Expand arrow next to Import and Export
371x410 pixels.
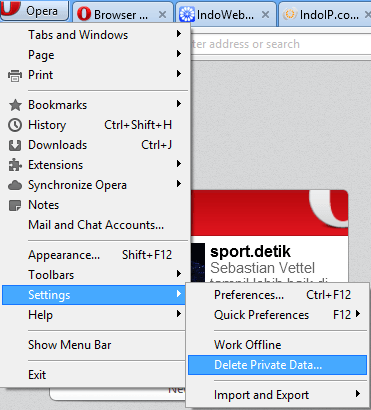click(358, 394)
